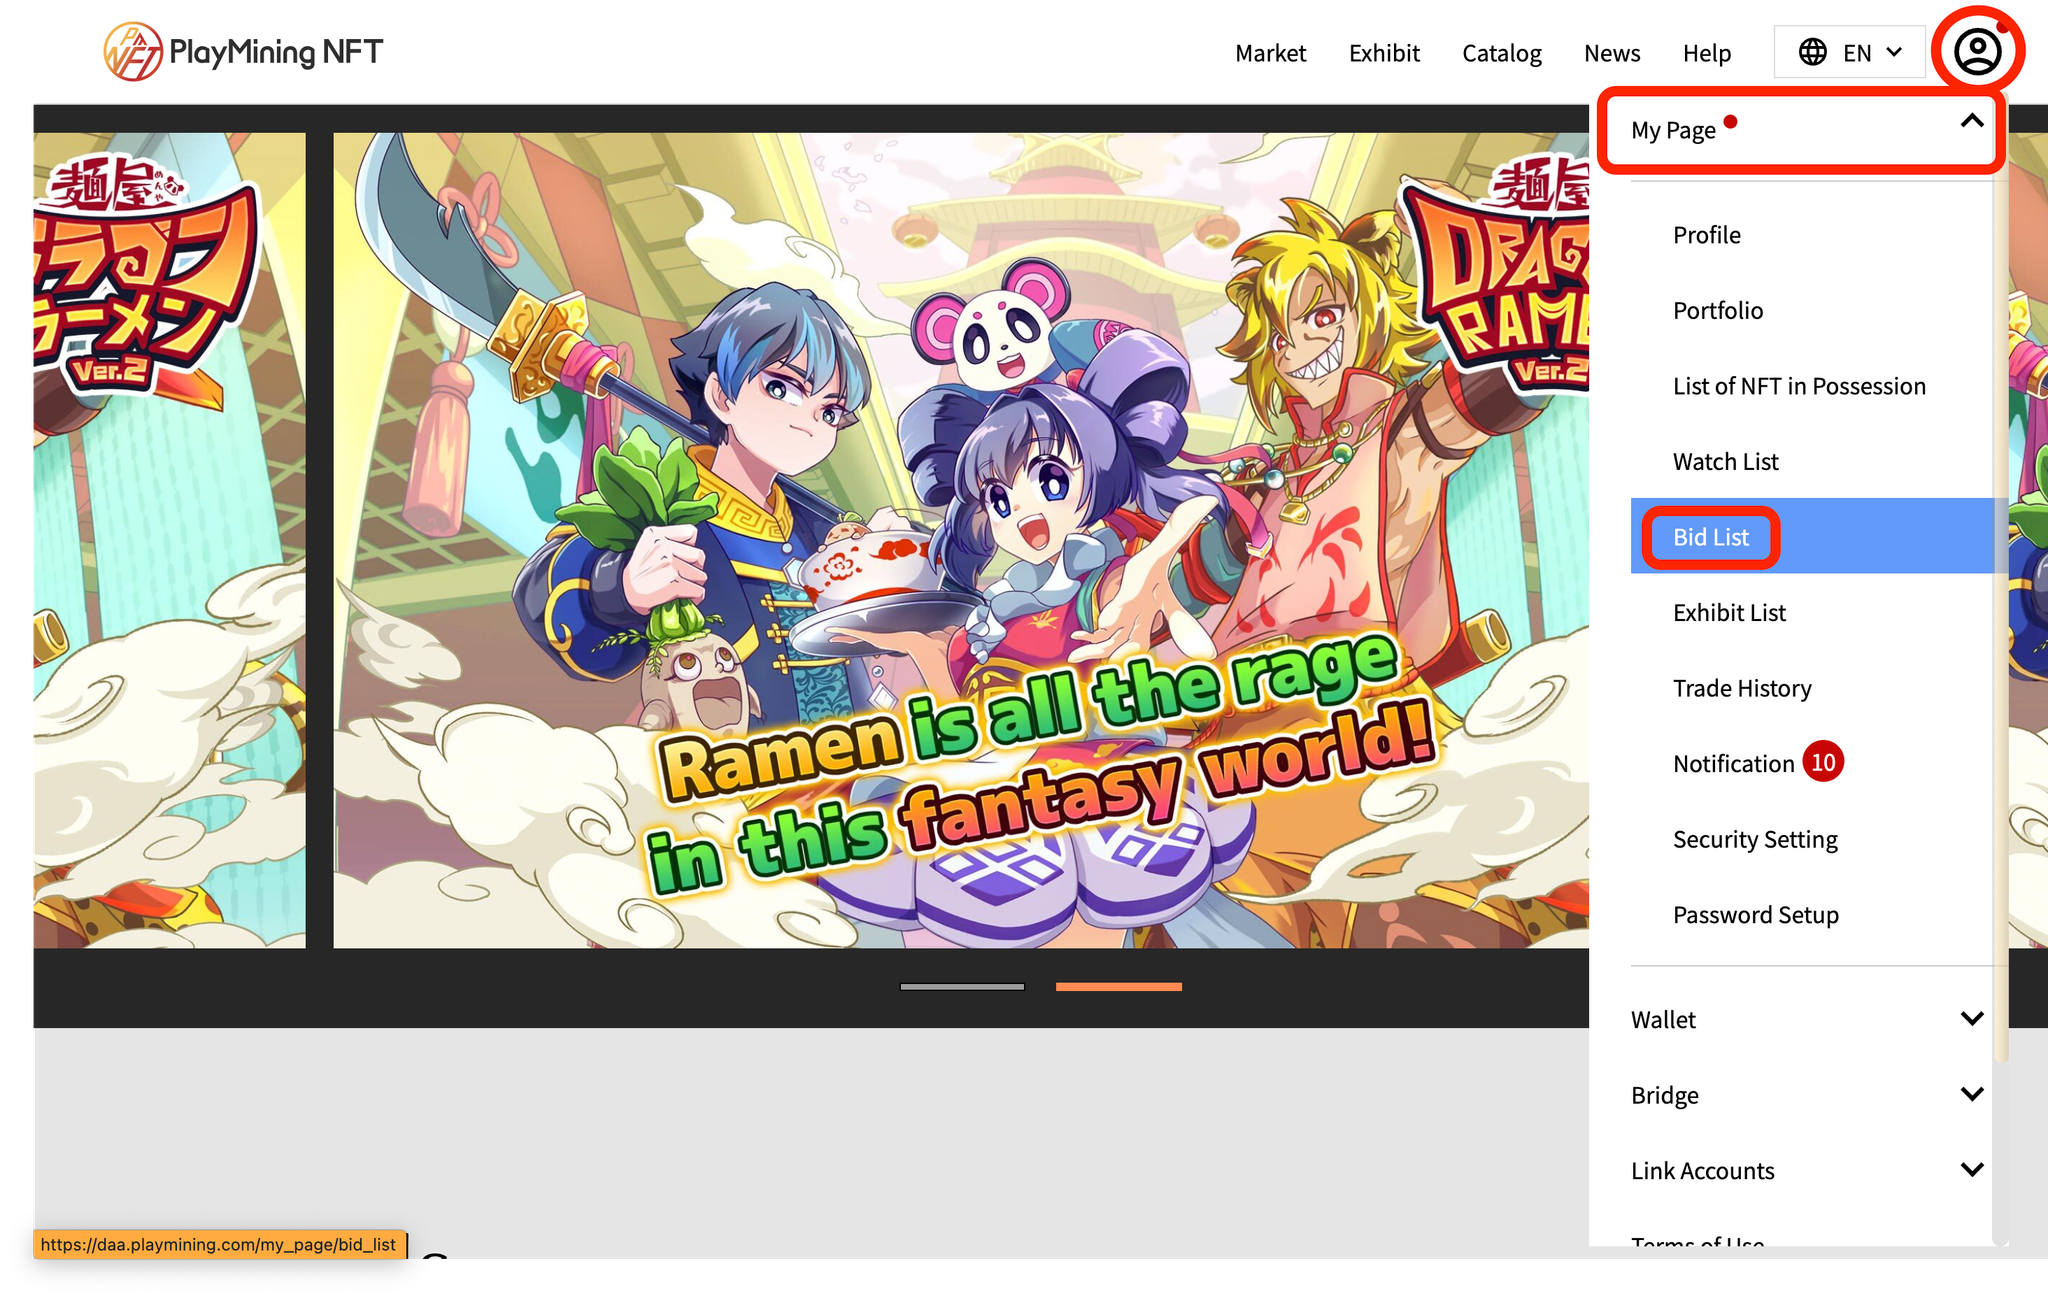Switch to first carousel slide indicator
2048x1298 pixels.
click(961, 987)
